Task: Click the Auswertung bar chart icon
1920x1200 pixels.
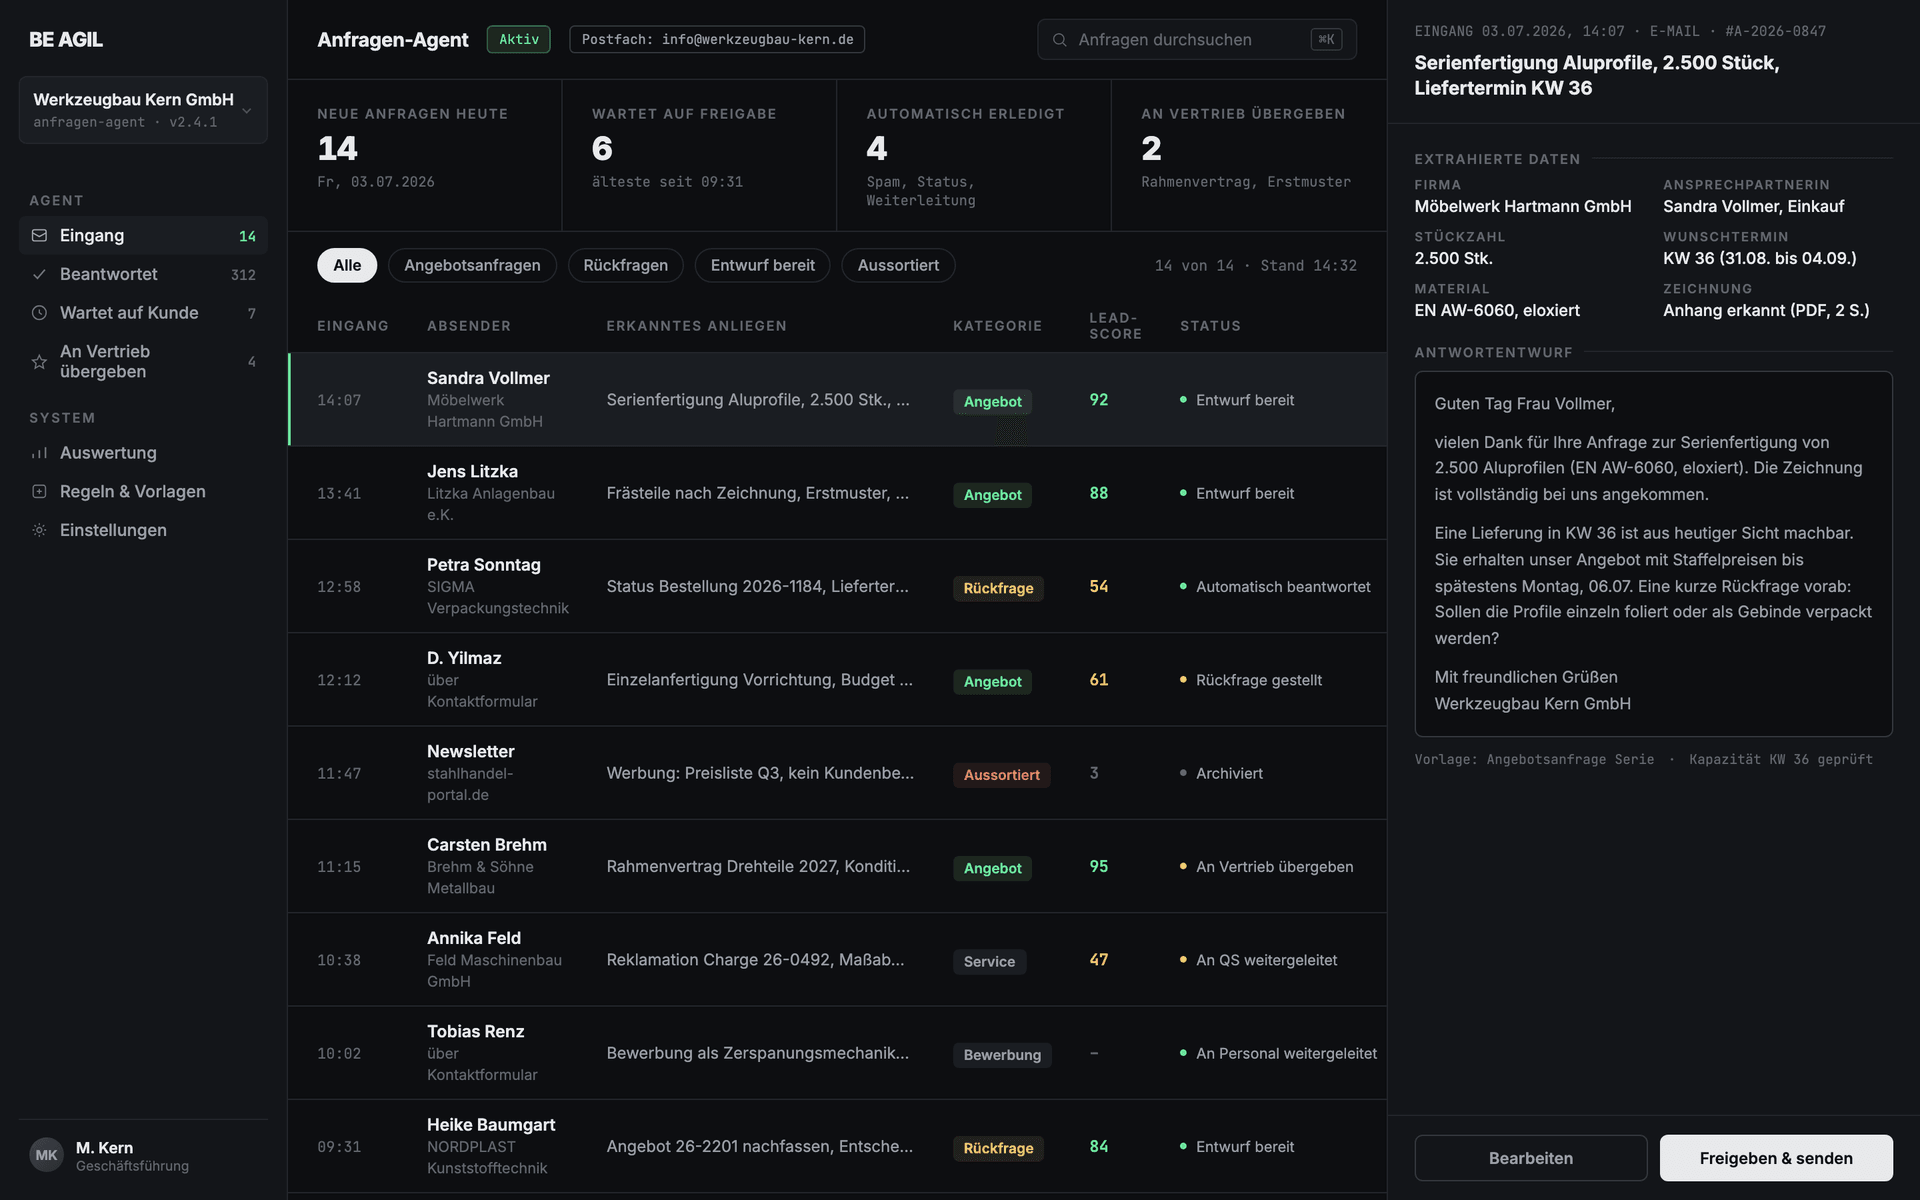Action: point(39,453)
